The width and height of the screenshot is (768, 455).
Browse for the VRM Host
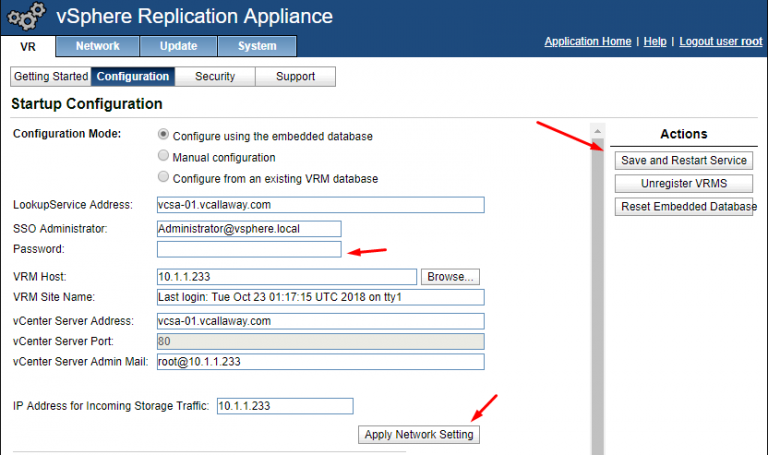point(451,276)
